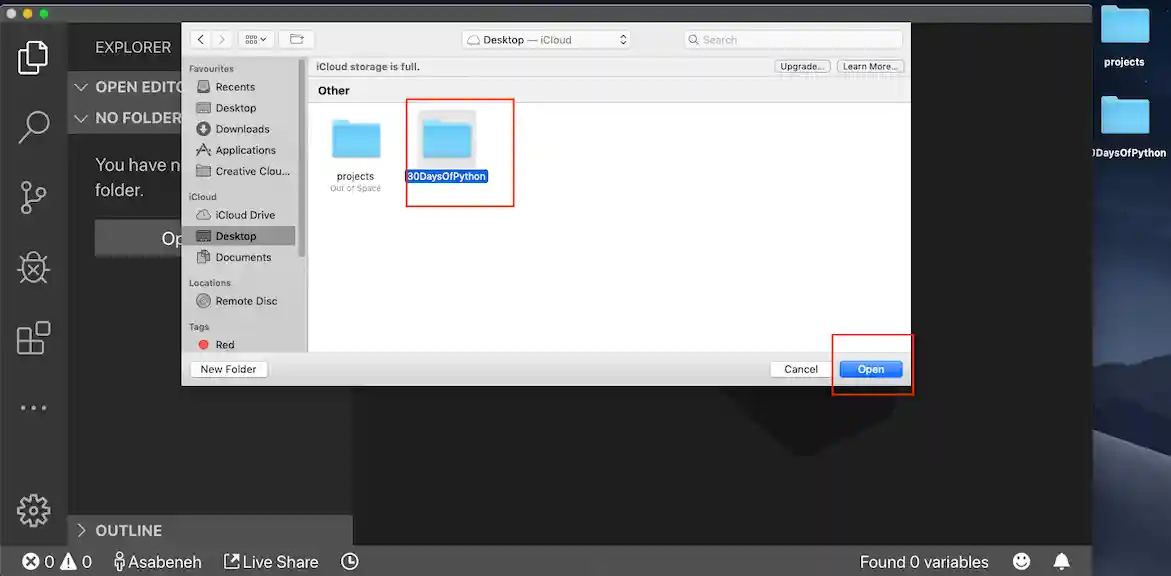
Task: Create a new folder via the toolbar icon
Action: click(x=296, y=40)
